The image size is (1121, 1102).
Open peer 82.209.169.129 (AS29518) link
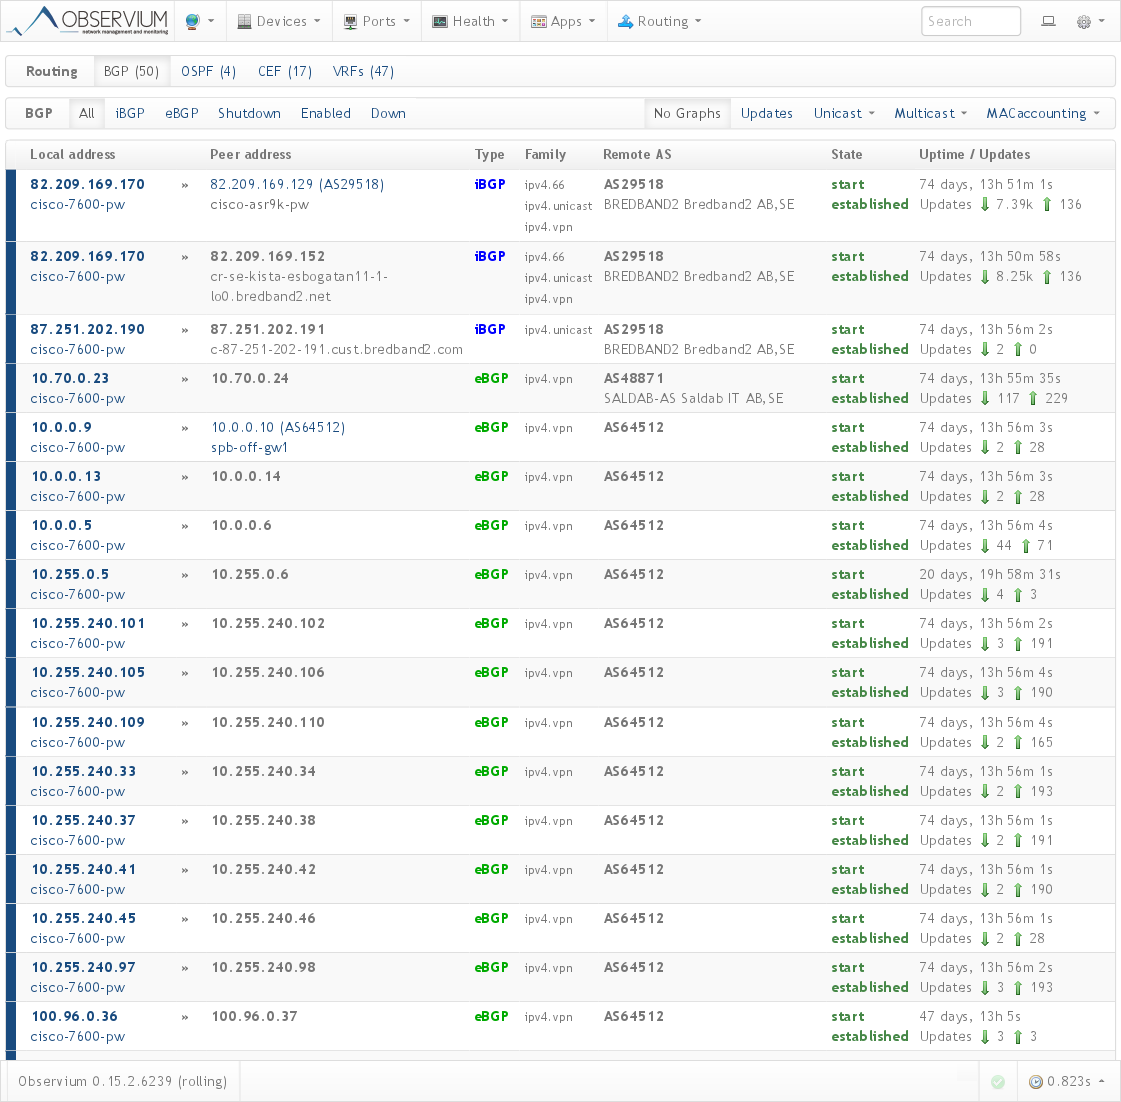[x=297, y=185]
